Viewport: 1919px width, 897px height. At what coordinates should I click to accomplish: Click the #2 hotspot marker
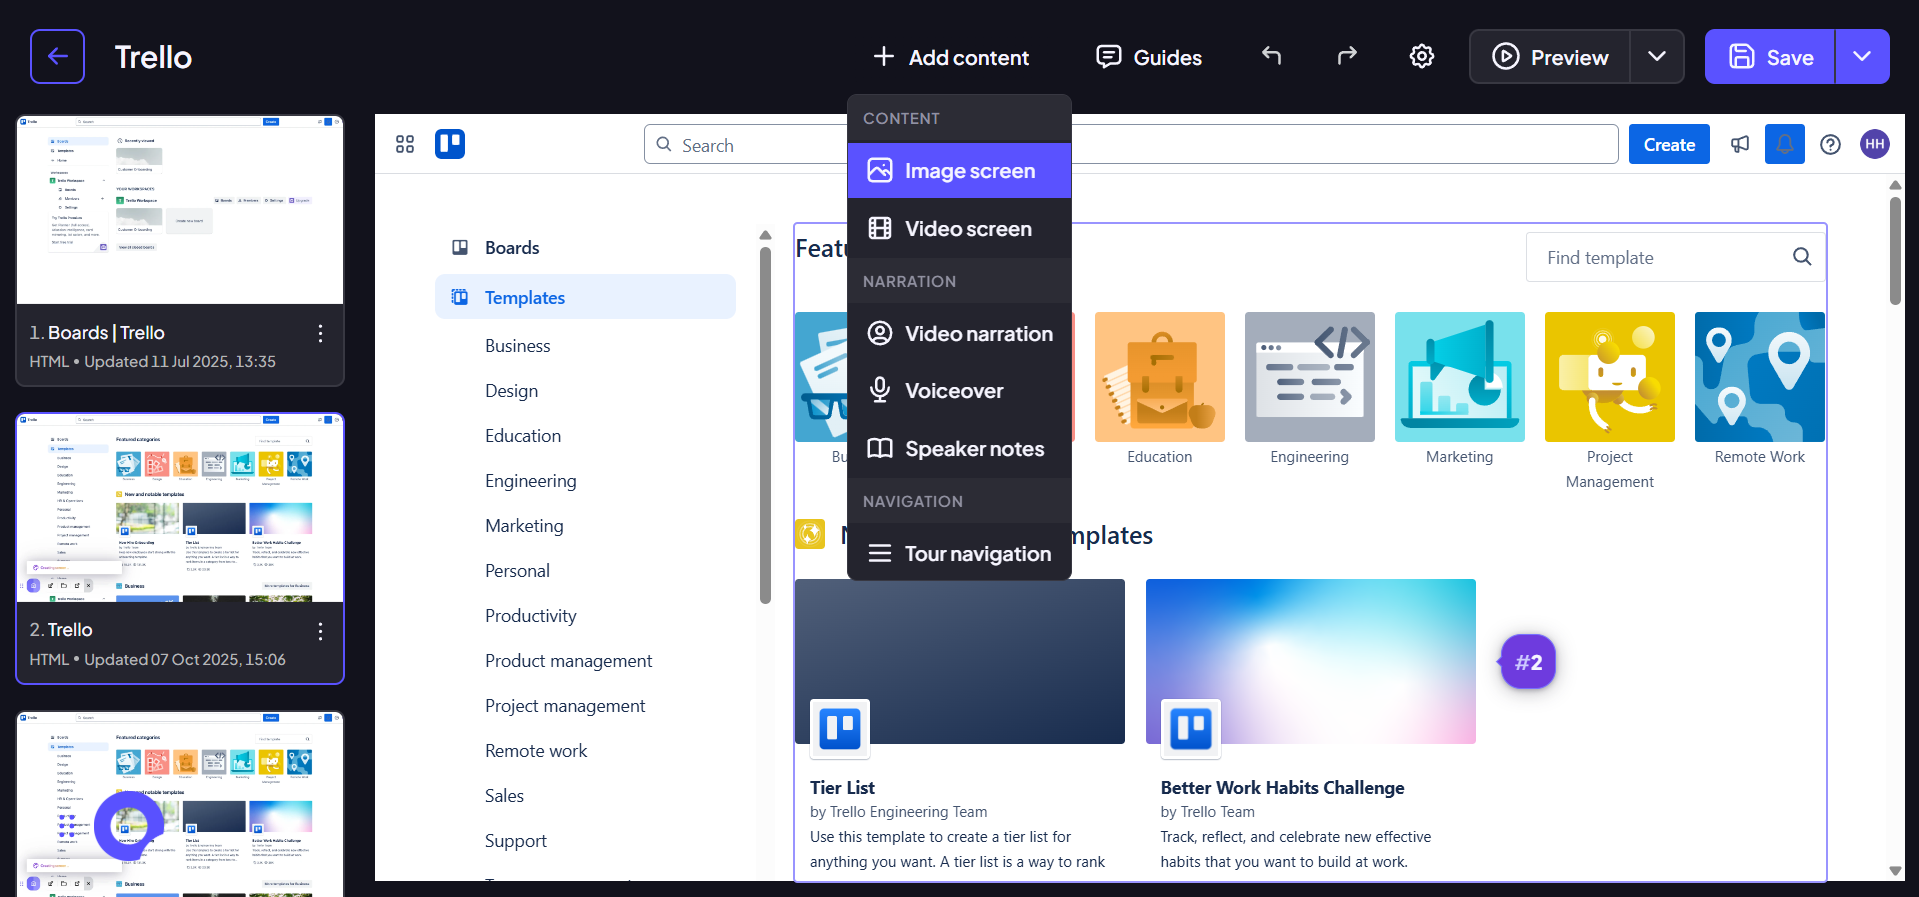pos(1528,662)
